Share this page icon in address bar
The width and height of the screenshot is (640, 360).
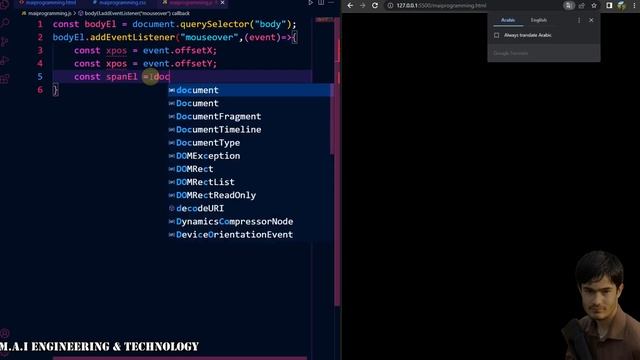[x=582, y=6]
